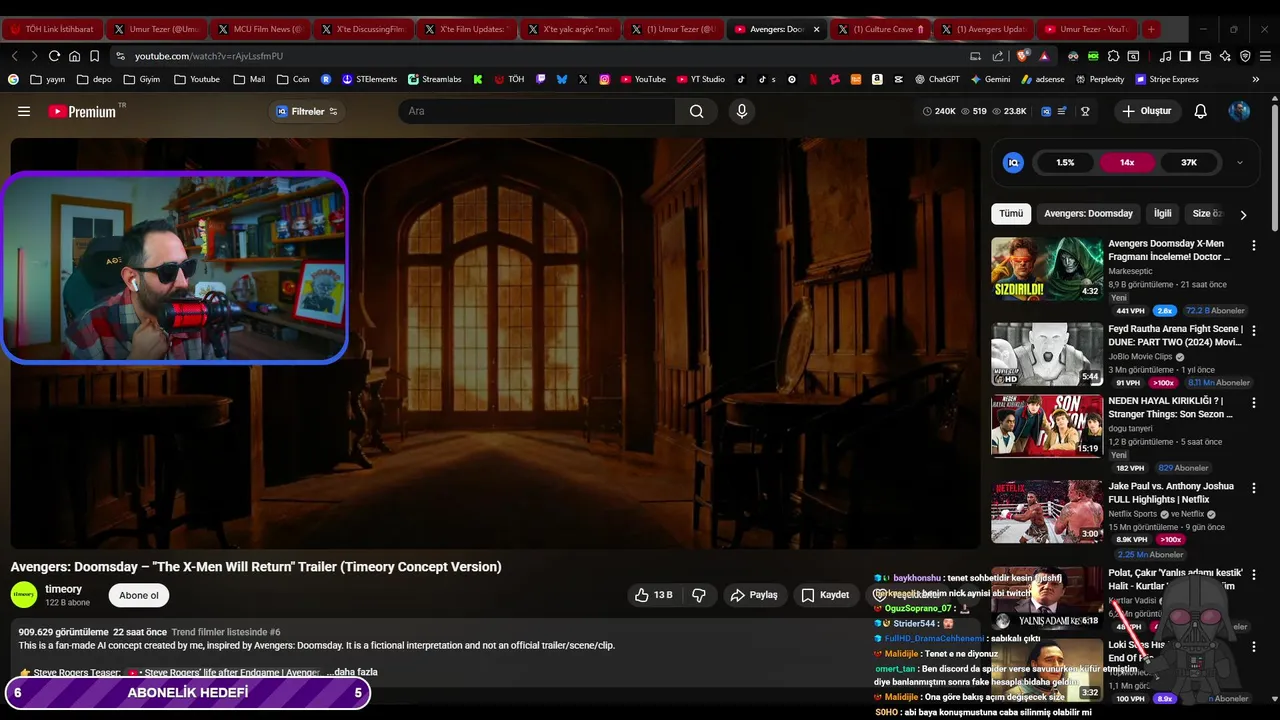
Task: Open the Bluesky butterfly bookmark
Action: tap(562, 79)
